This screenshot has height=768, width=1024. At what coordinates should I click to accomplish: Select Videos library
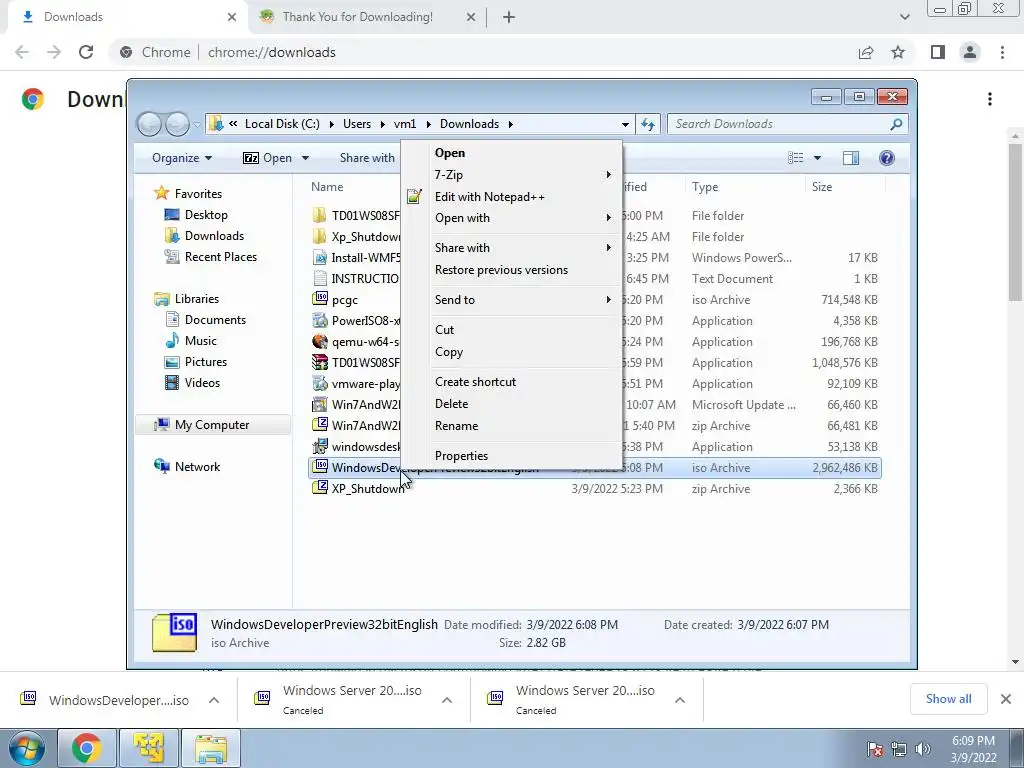coord(202,383)
